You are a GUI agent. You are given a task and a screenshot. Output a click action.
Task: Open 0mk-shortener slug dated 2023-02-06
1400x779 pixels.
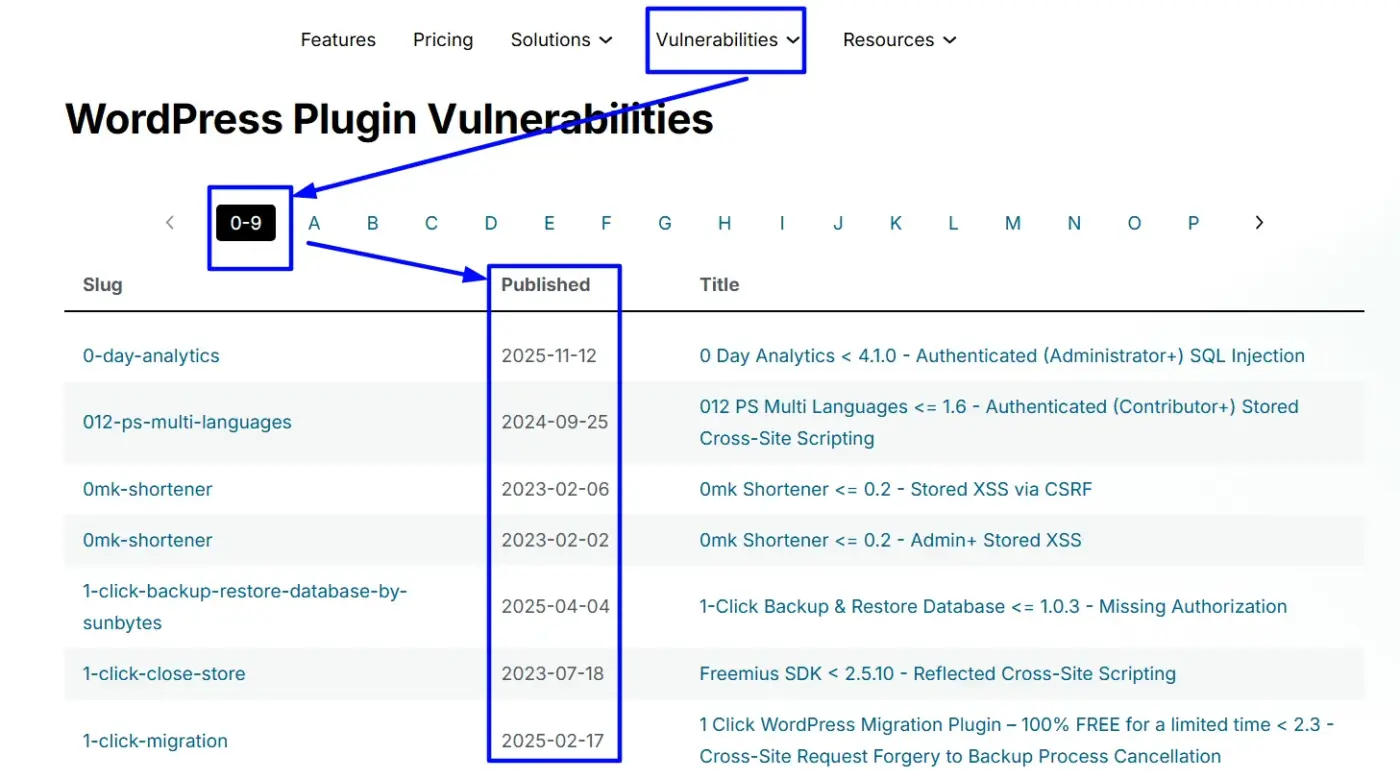click(148, 489)
